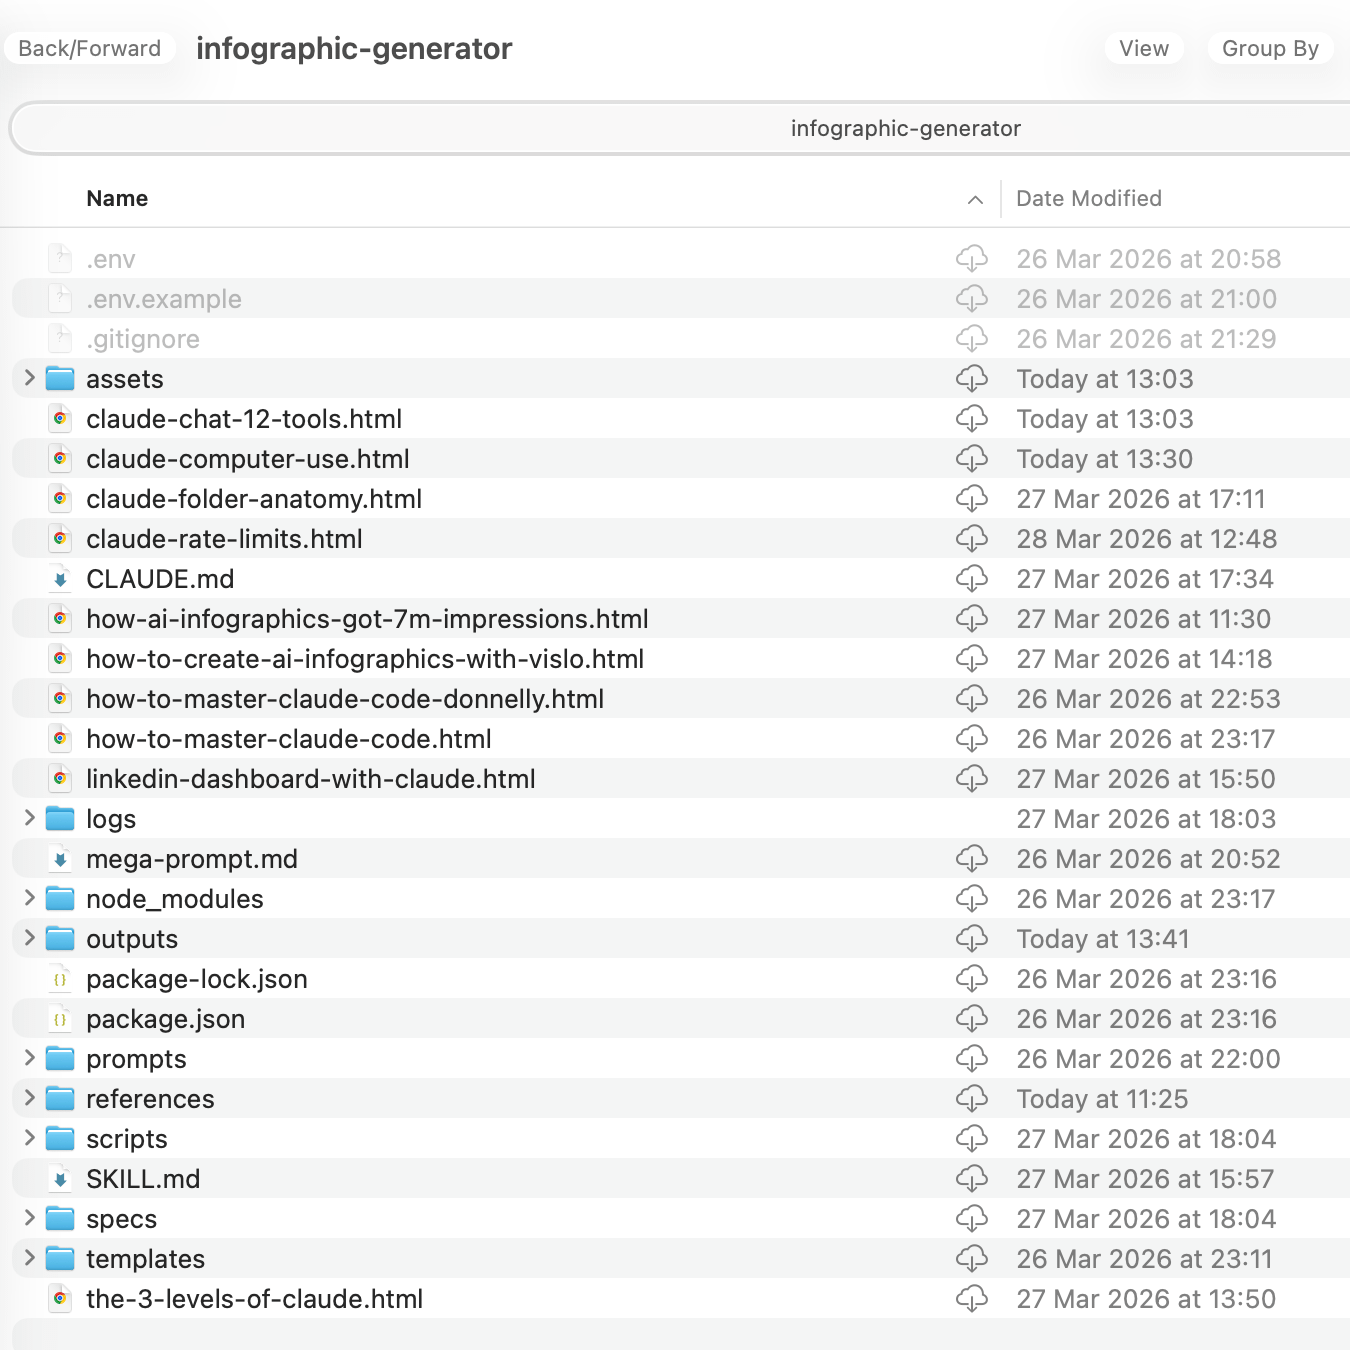Open the Group By toolbar menu
The image size is (1350, 1350).
[1270, 48]
